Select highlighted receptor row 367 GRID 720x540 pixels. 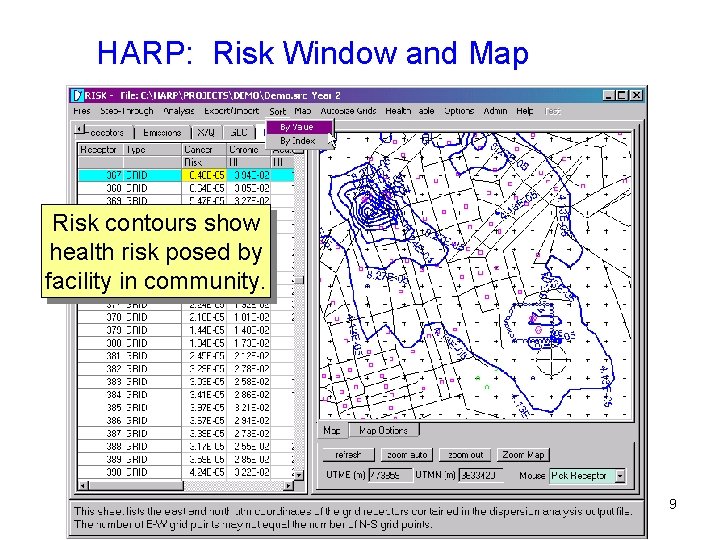coord(186,175)
